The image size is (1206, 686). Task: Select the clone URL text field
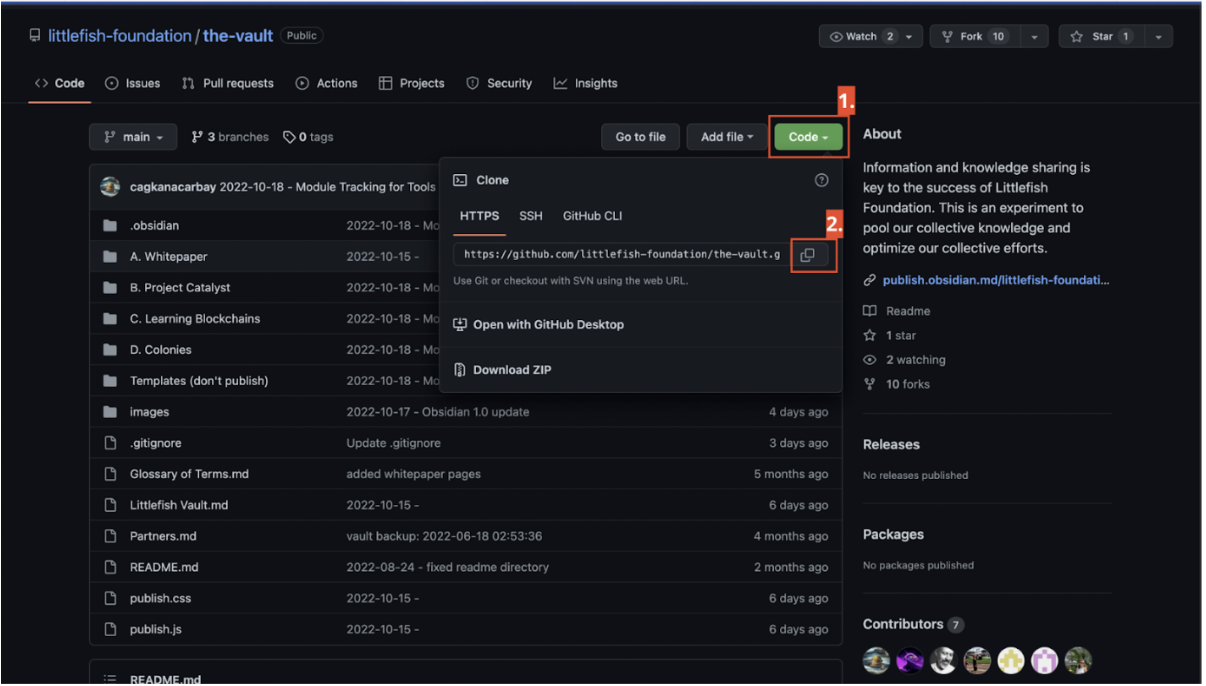point(620,255)
